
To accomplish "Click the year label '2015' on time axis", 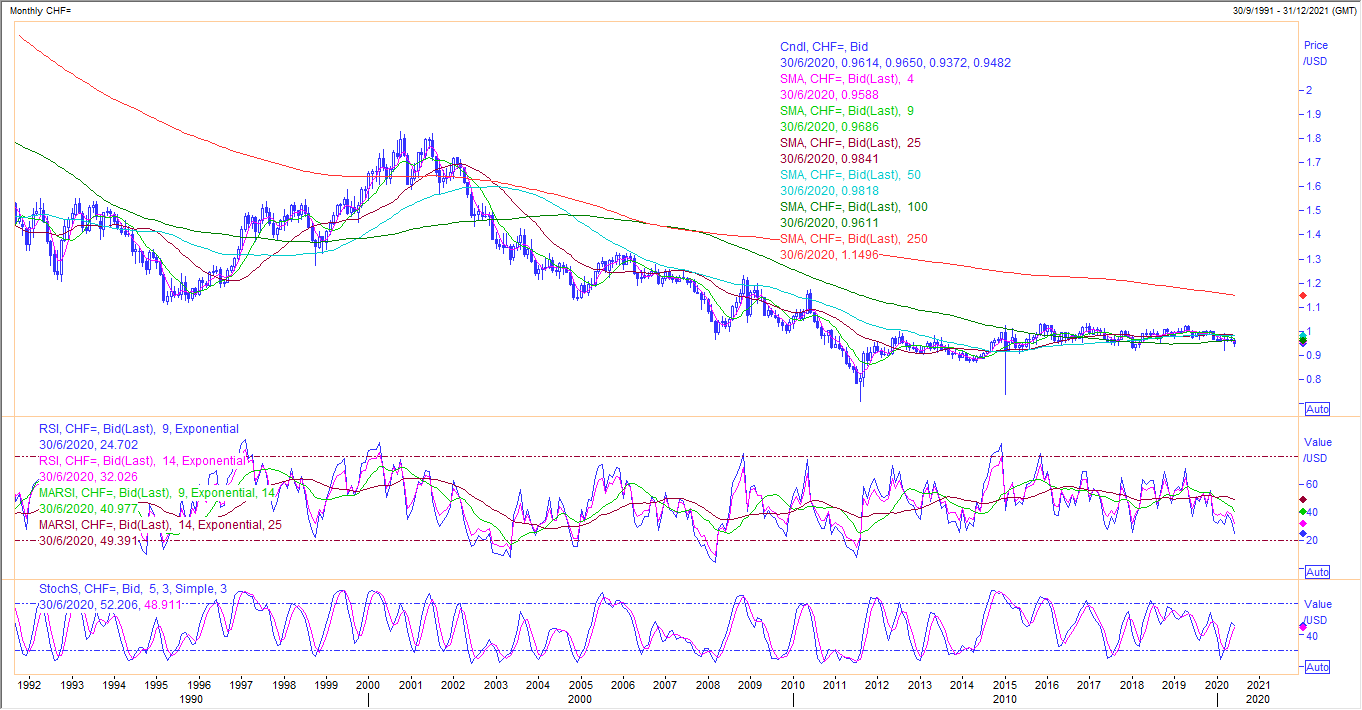I will point(1005,686).
